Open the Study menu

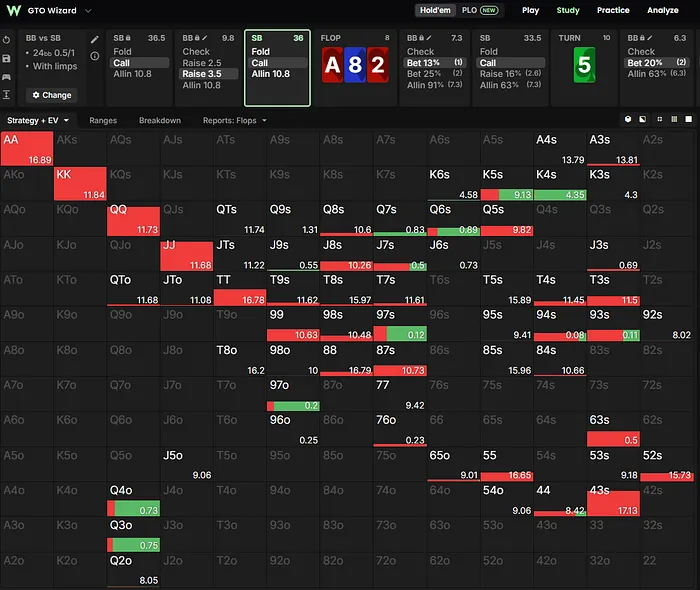(x=568, y=10)
